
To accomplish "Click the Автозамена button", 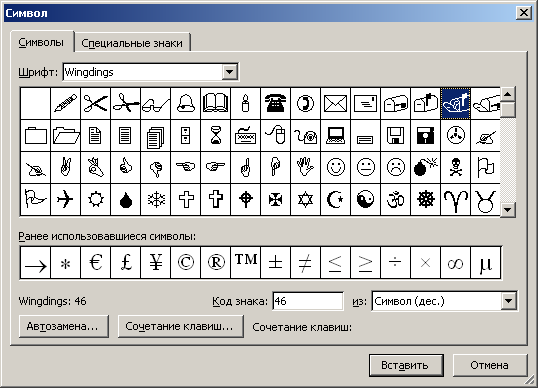I will tap(64, 326).
